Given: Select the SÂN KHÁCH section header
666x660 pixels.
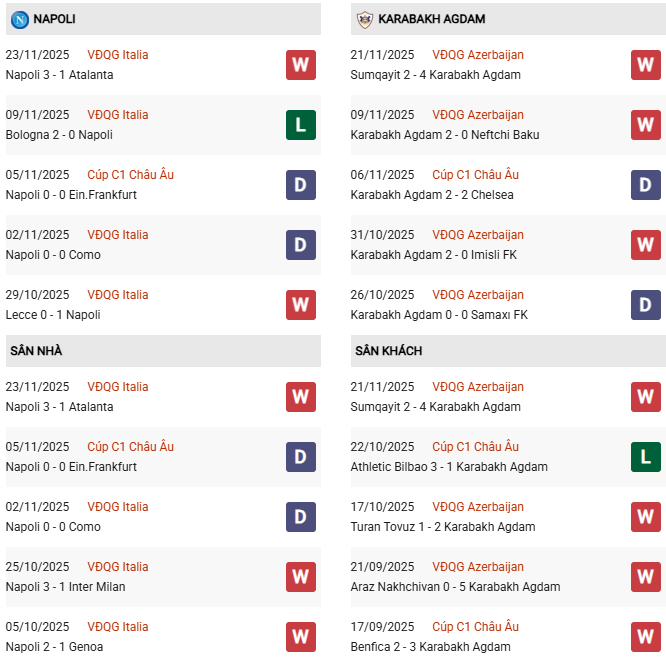Looking at the screenshot, I should (388, 351).
